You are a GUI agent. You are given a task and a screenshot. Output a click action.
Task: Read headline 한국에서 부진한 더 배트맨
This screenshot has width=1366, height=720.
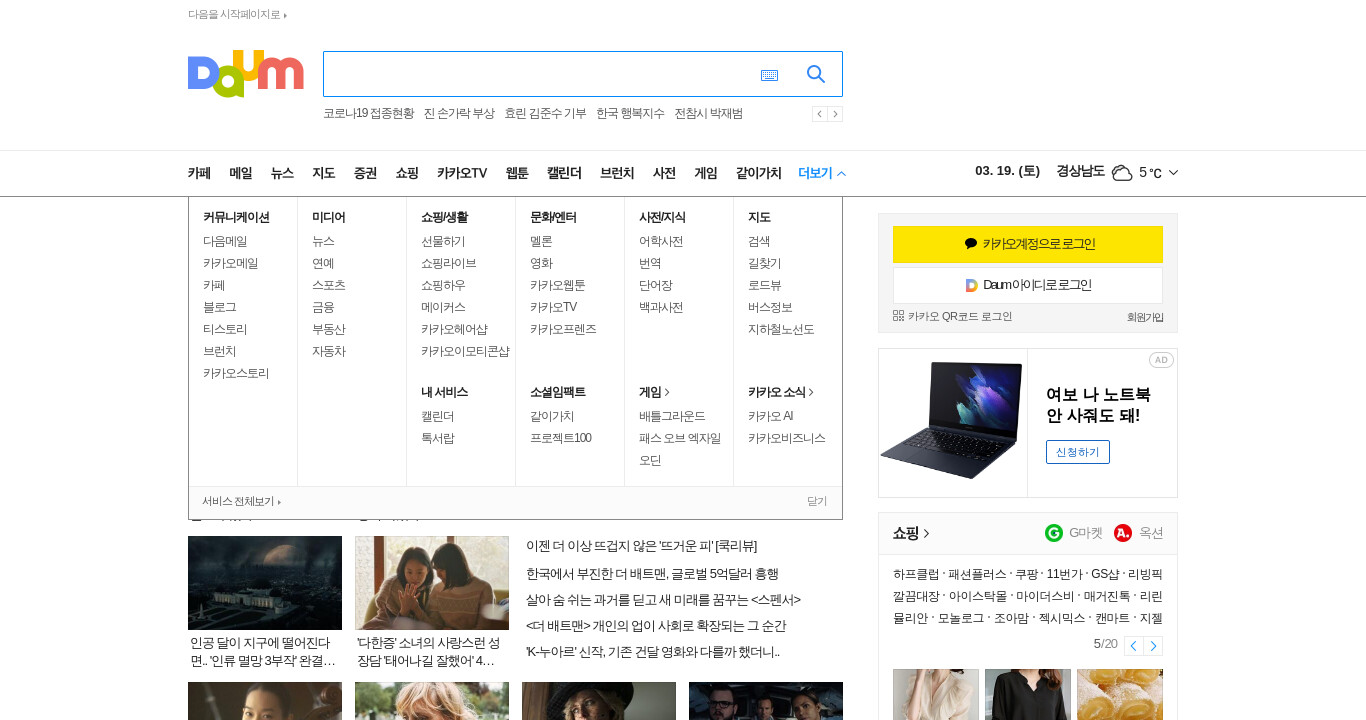(x=652, y=574)
